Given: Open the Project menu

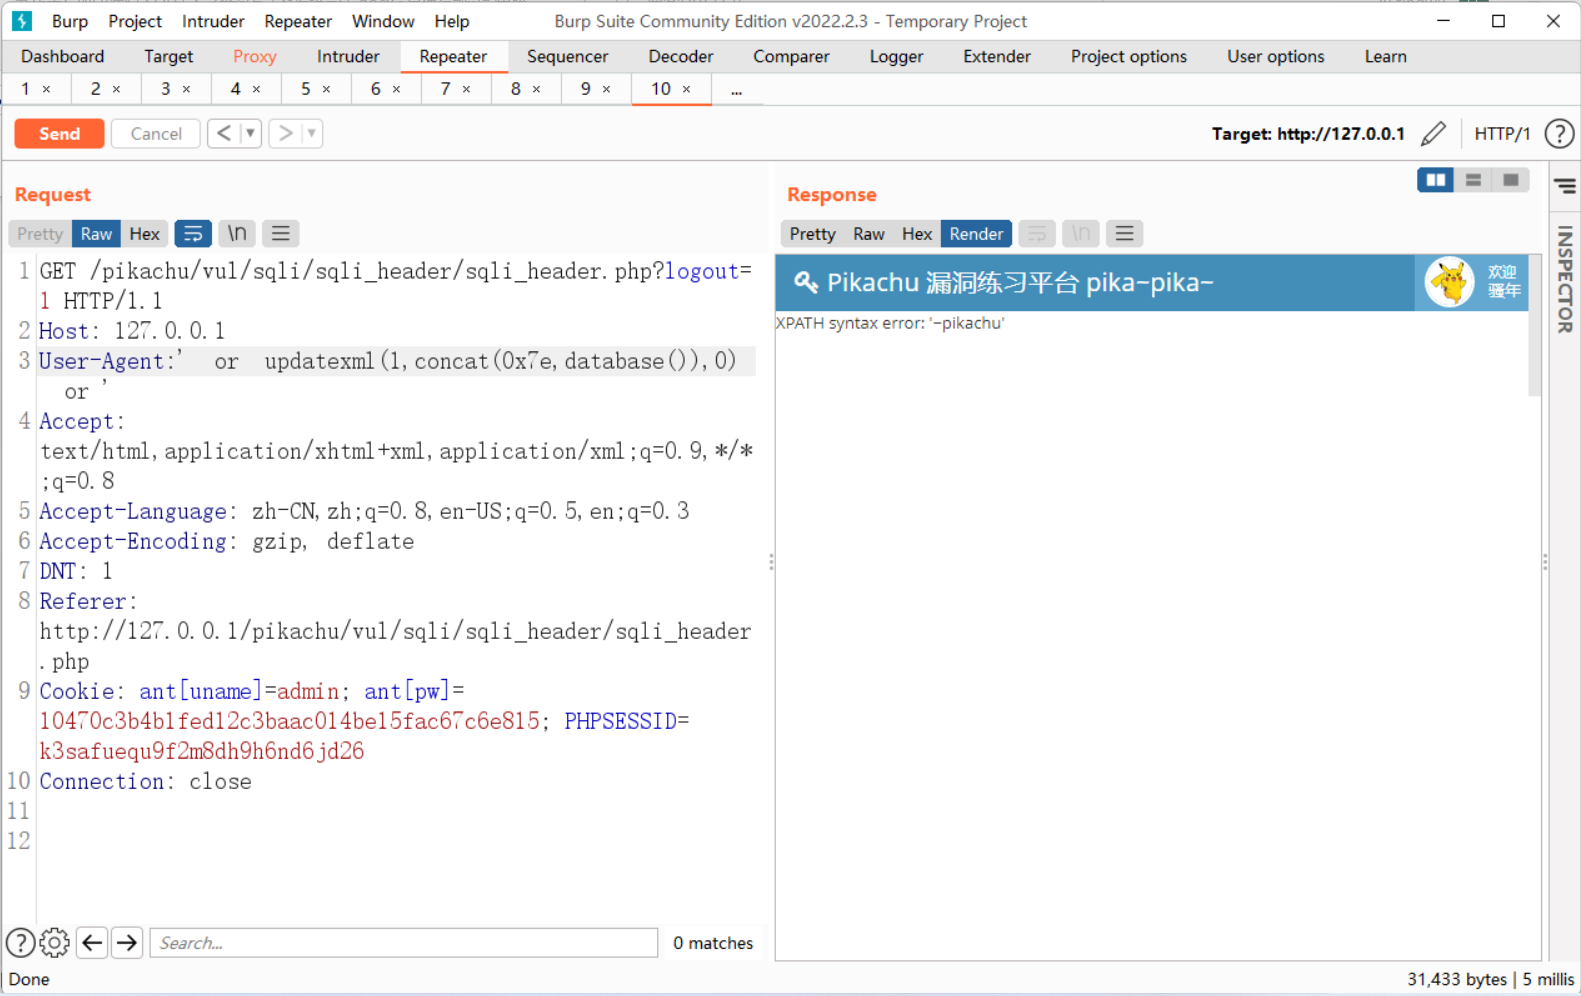Looking at the screenshot, I should pos(135,21).
